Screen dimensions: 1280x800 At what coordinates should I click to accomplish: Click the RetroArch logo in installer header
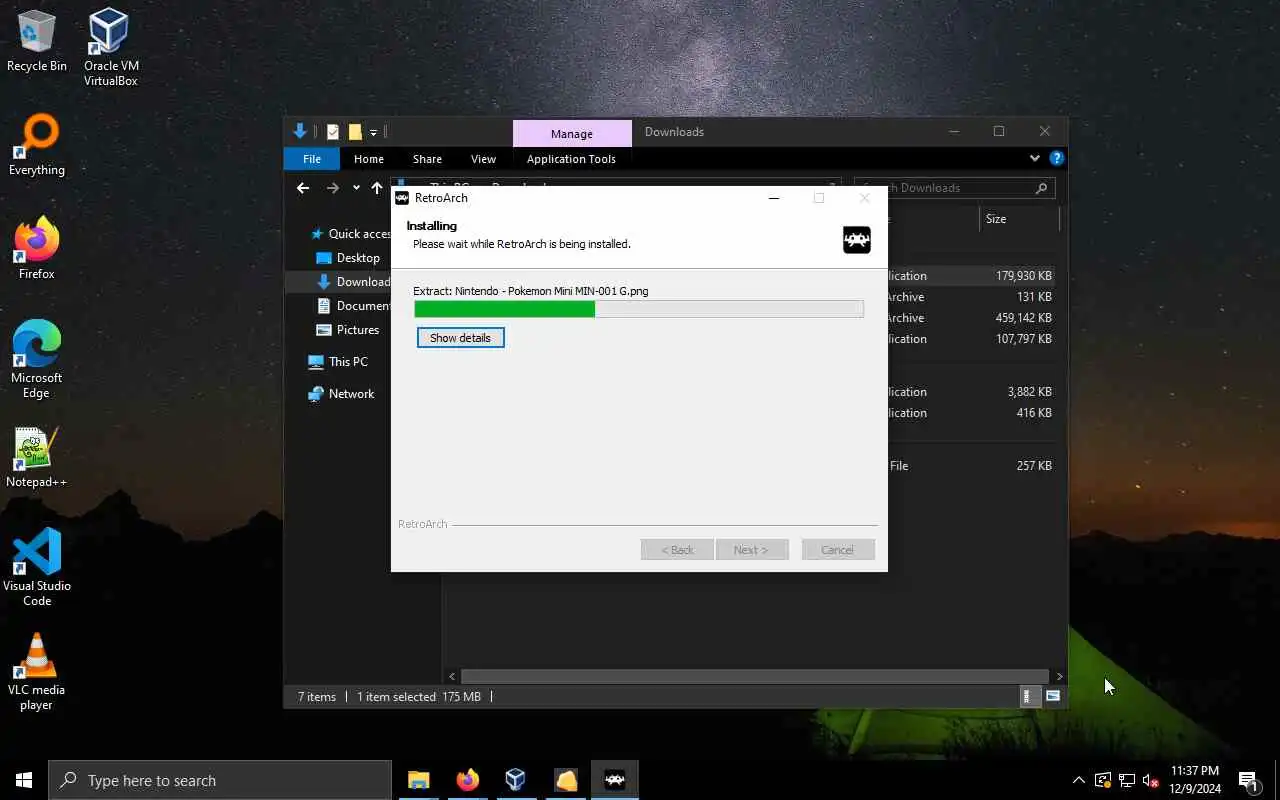point(857,240)
